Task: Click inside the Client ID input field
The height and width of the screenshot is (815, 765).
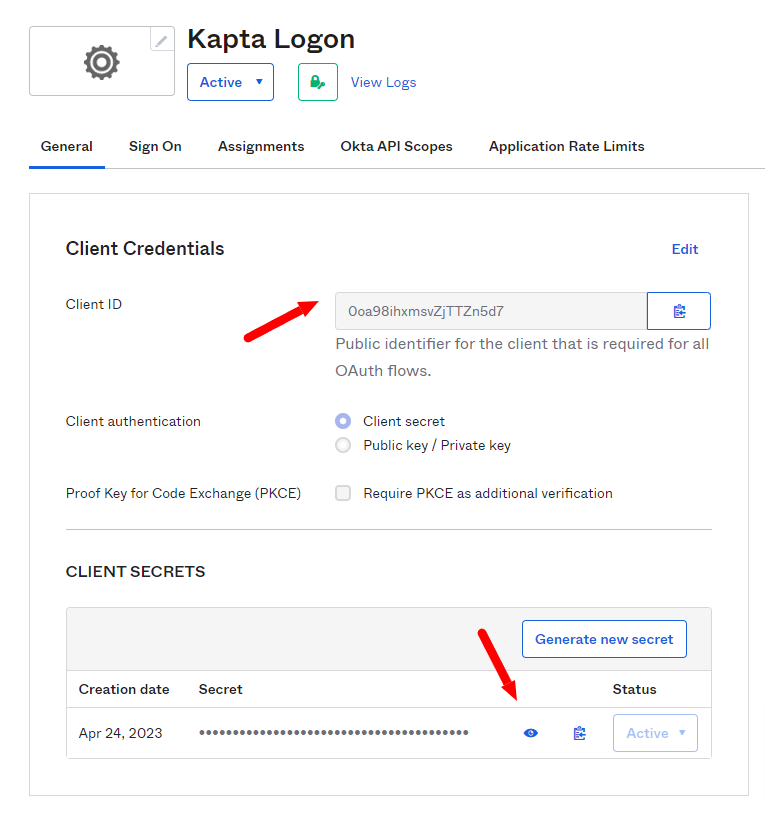Action: click(490, 310)
